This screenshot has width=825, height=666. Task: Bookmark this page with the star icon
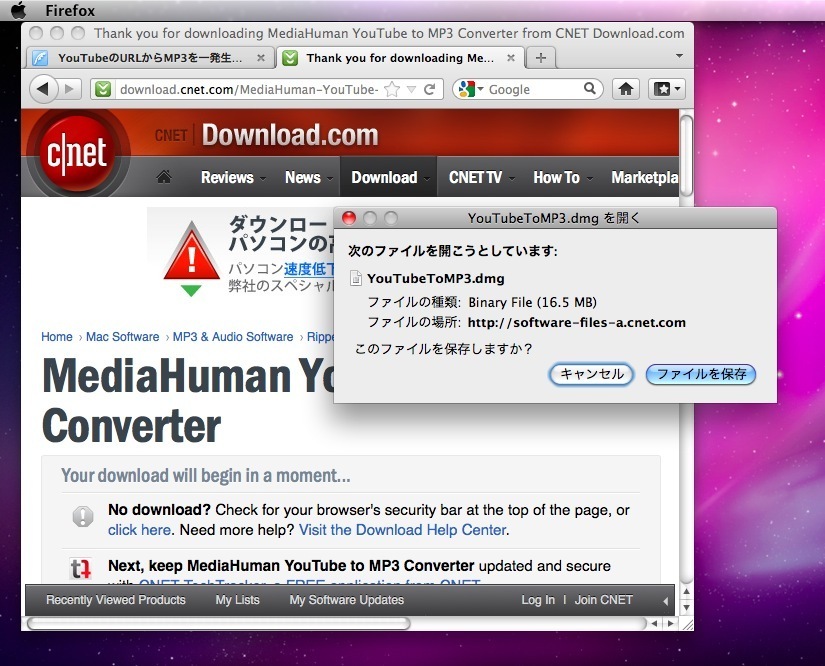click(392, 90)
